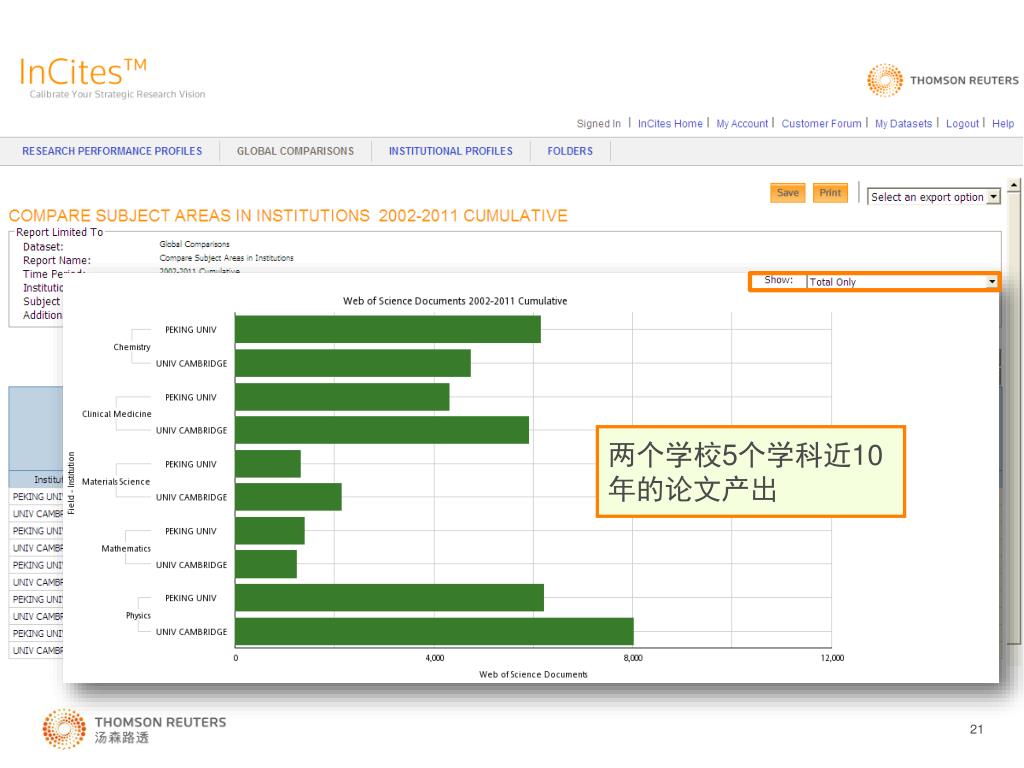Click the x-axis label Web of Science Documents
This screenshot has width=1024, height=768.
click(533, 675)
